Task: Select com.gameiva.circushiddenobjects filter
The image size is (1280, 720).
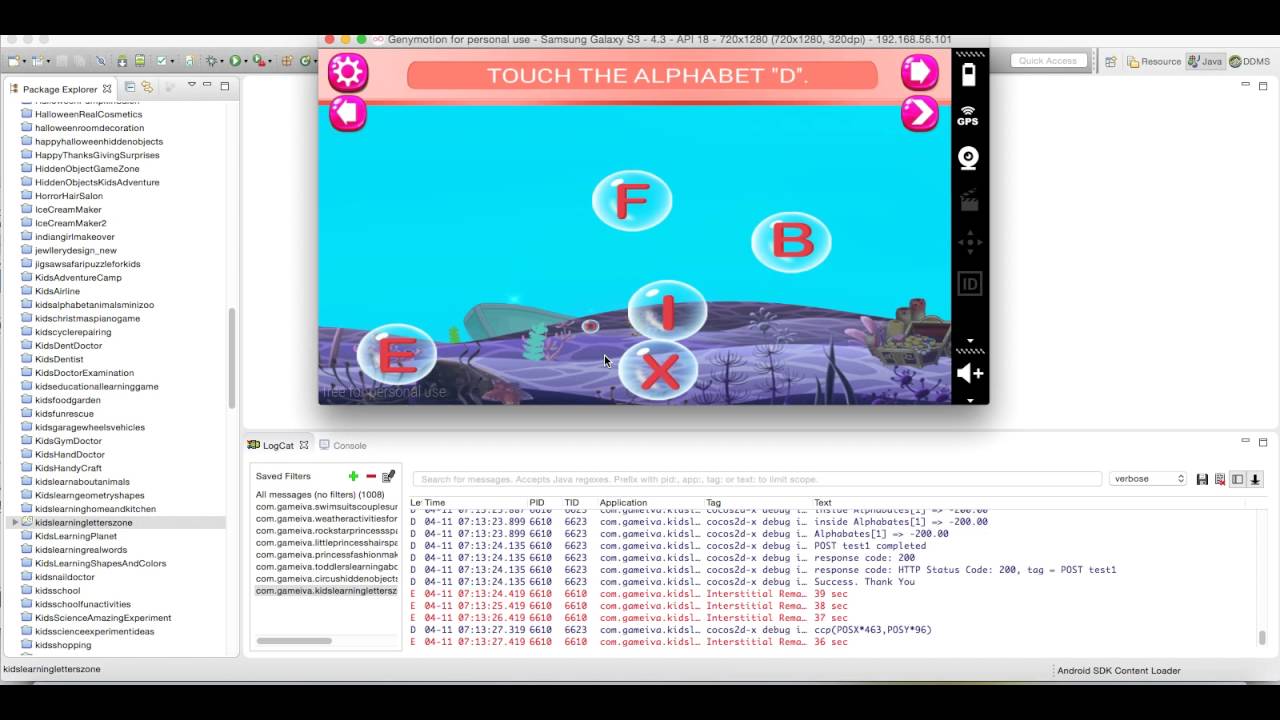Action: coord(326,579)
